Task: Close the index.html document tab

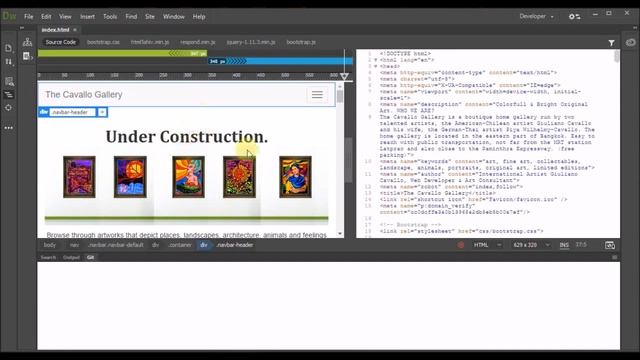Action: 75,30
